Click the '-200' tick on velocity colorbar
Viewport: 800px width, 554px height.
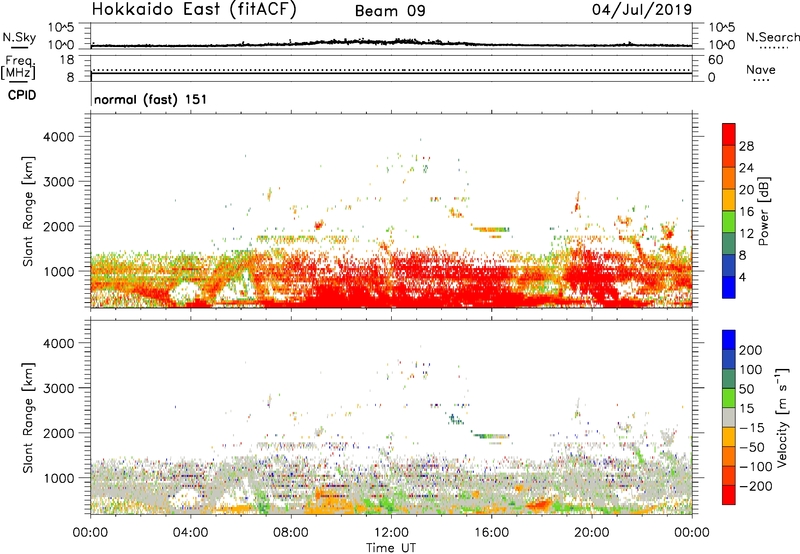click(x=756, y=486)
